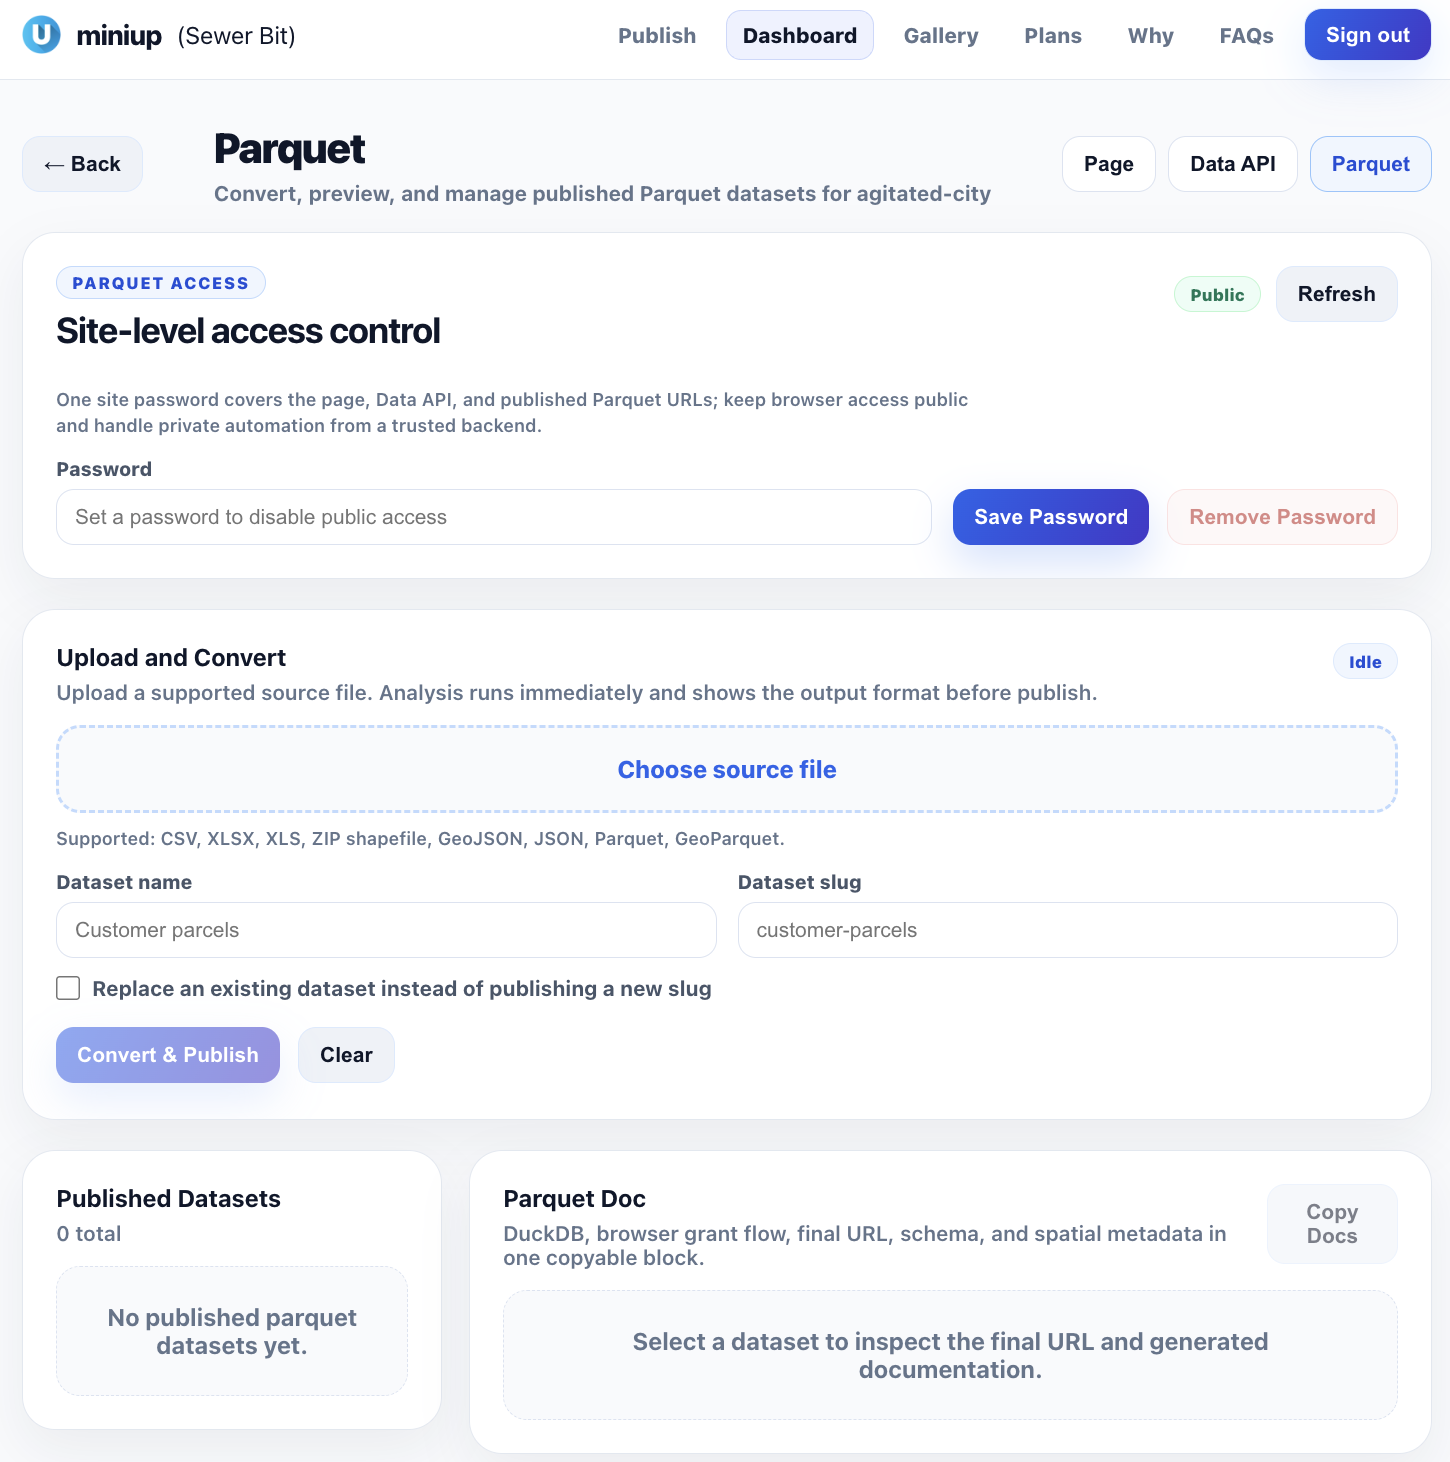Go to the Publish page
The width and height of the screenshot is (1450, 1462).
(656, 35)
